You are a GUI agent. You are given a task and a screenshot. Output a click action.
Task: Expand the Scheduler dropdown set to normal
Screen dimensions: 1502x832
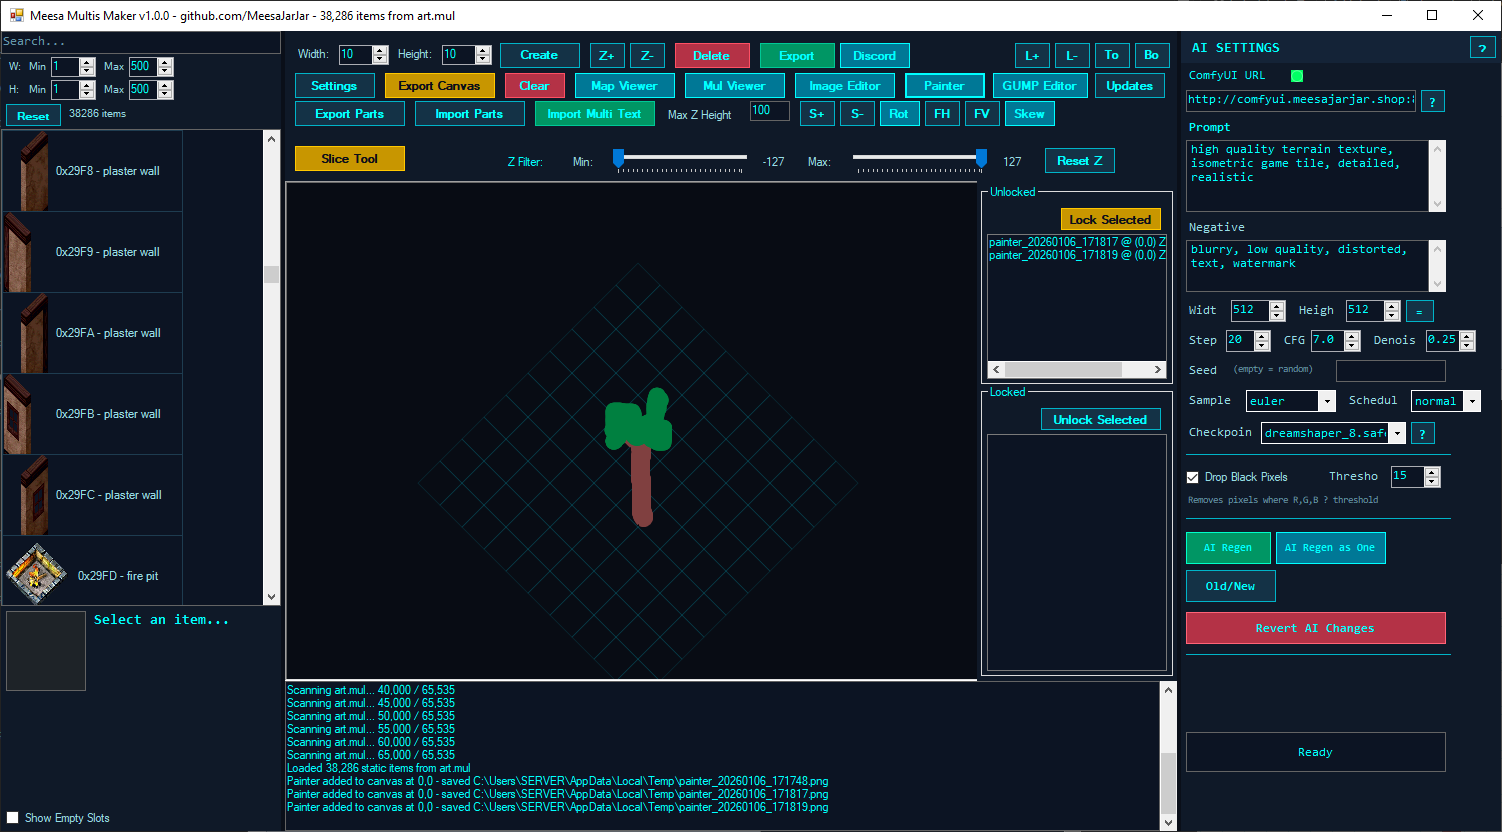(1445, 401)
